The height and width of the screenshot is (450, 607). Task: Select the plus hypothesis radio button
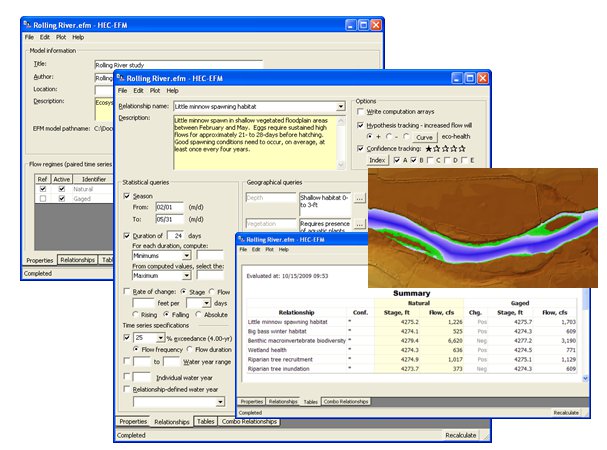click(370, 136)
